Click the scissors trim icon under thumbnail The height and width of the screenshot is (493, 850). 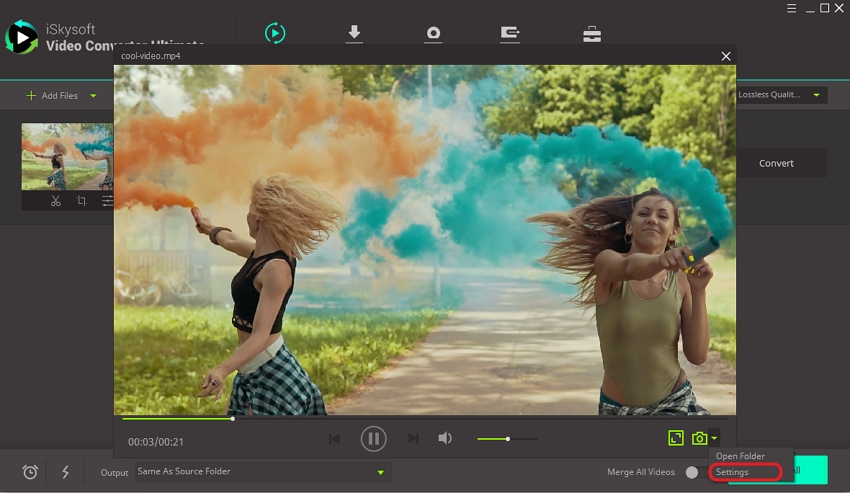(56, 201)
